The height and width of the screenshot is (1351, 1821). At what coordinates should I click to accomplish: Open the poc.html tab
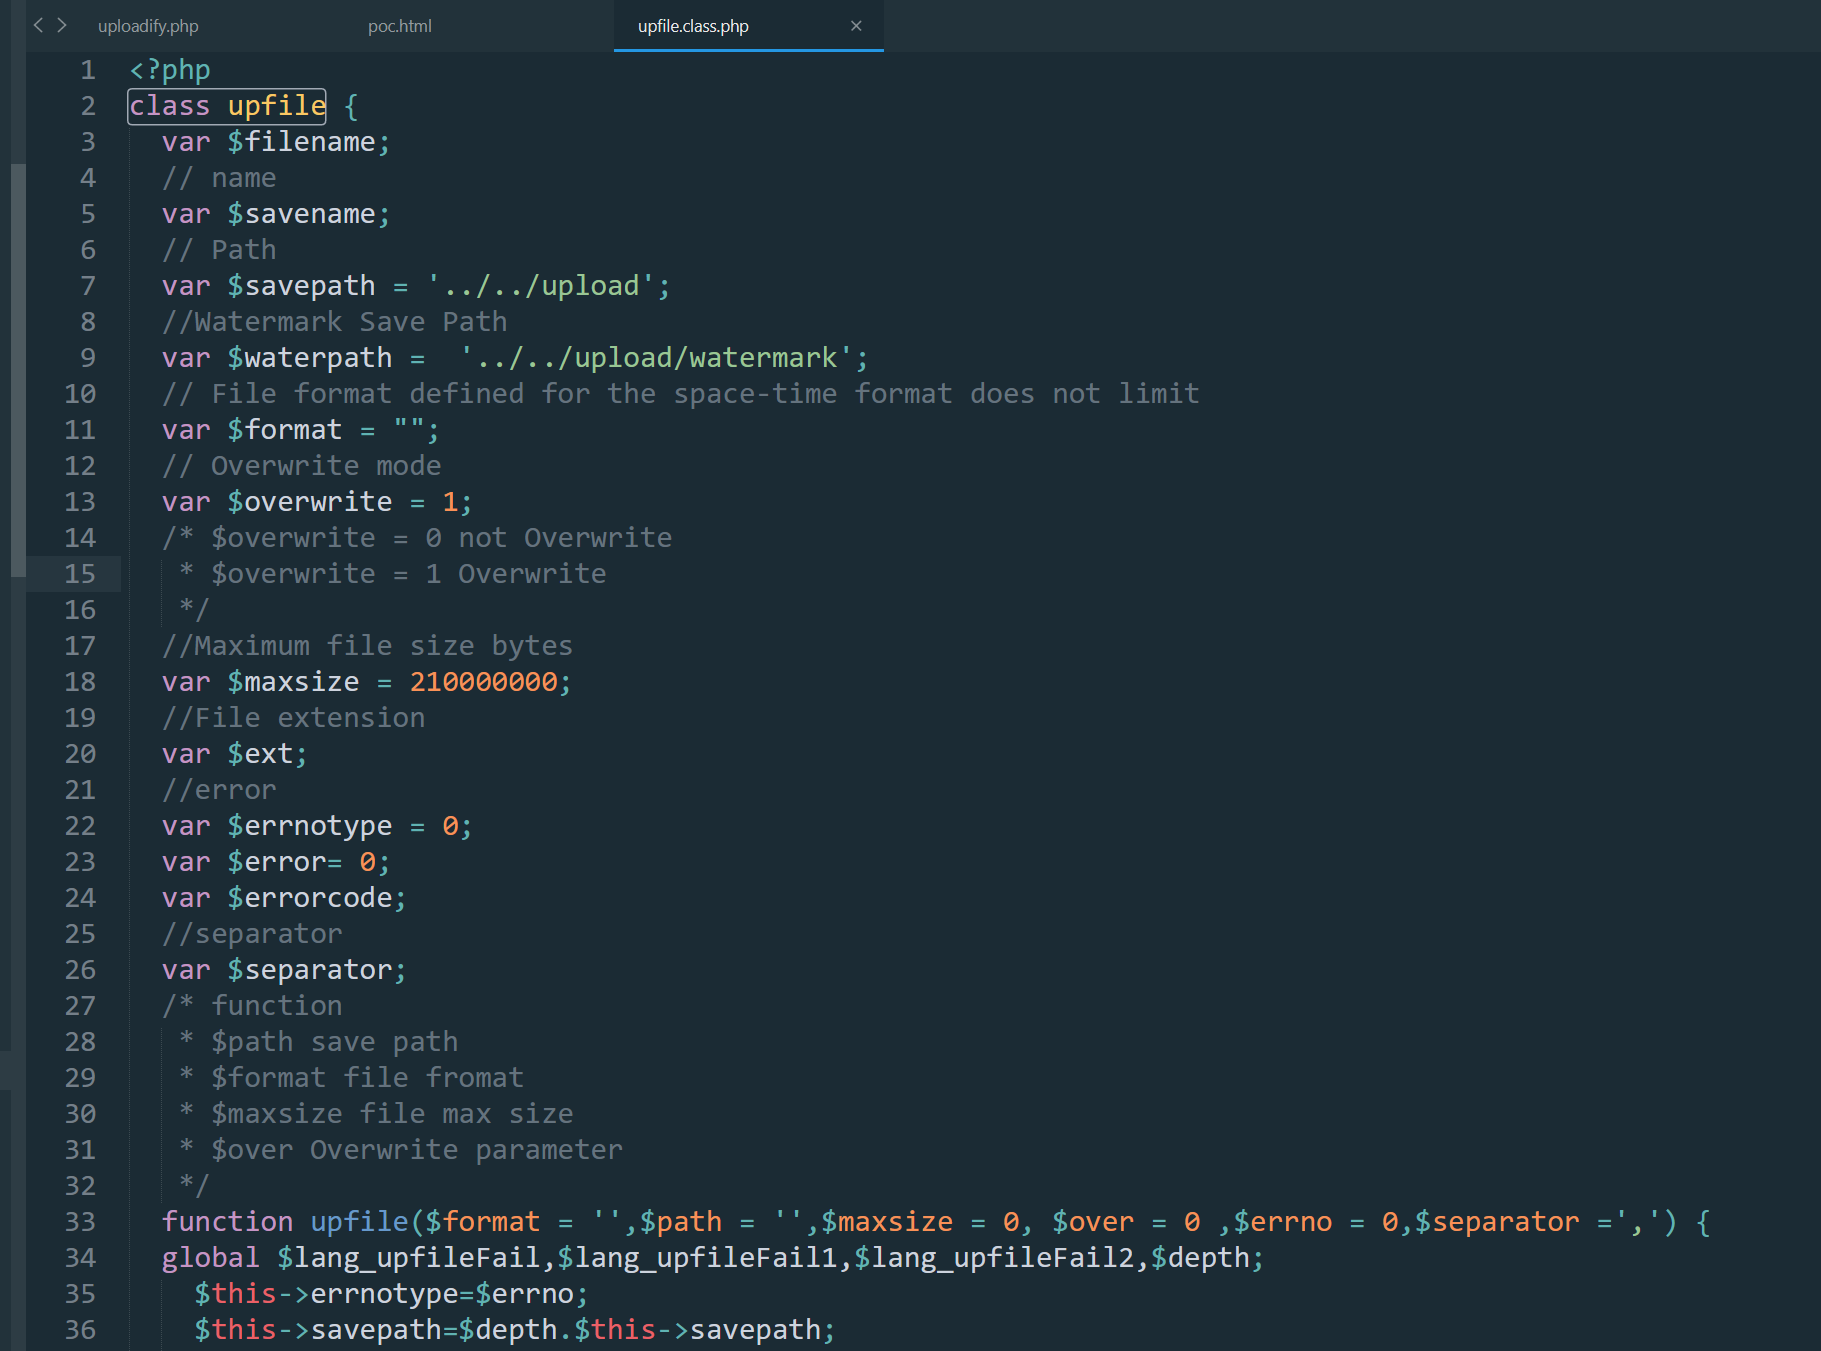[399, 26]
